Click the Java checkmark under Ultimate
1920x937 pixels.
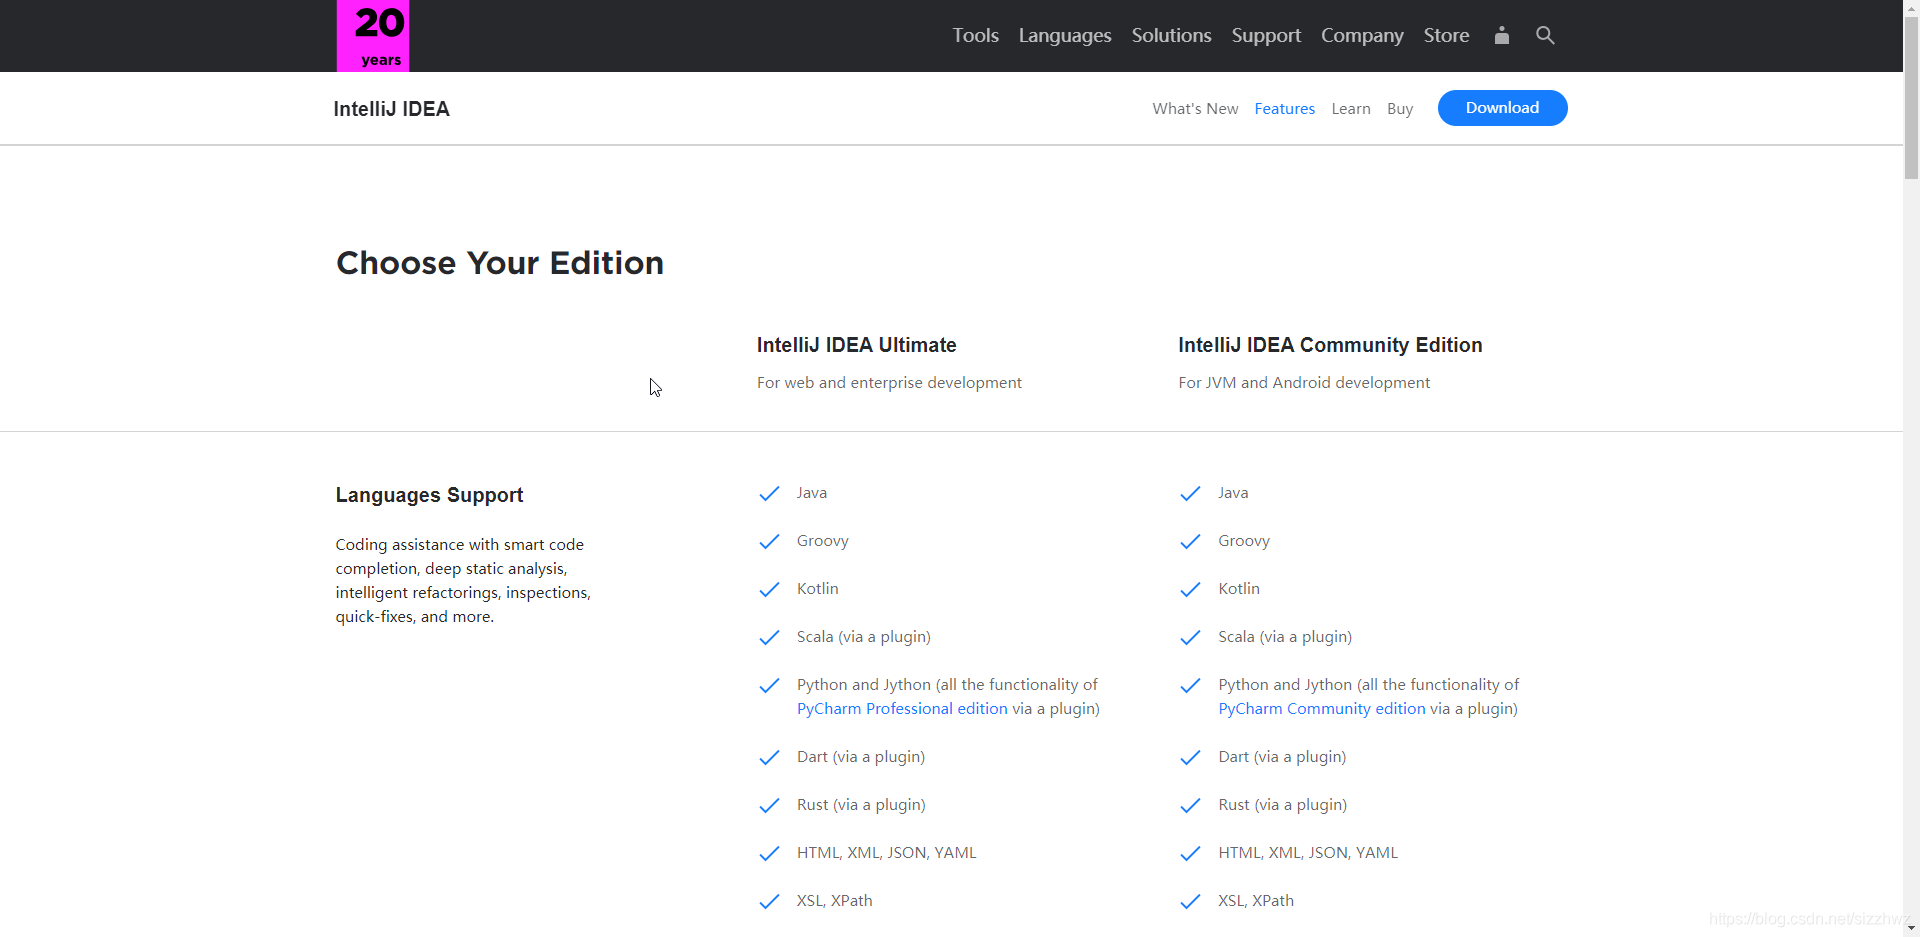point(769,493)
